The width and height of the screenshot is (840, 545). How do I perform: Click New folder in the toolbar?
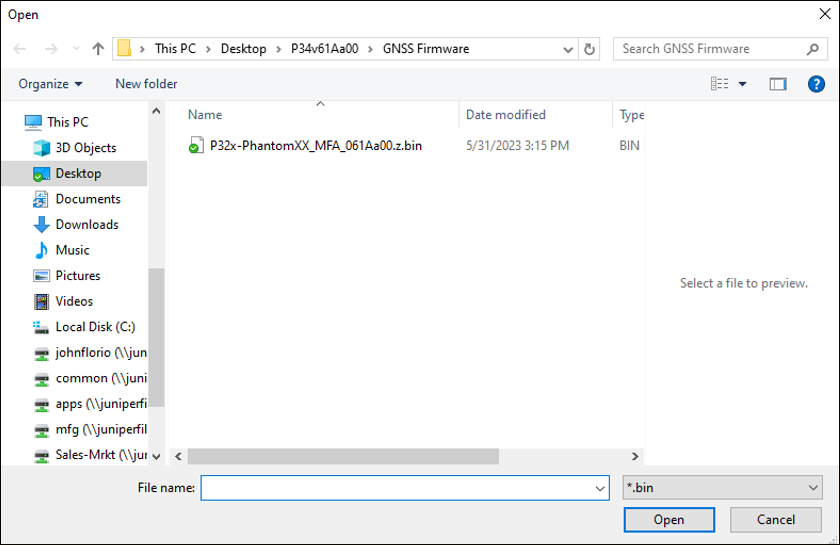click(146, 84)
